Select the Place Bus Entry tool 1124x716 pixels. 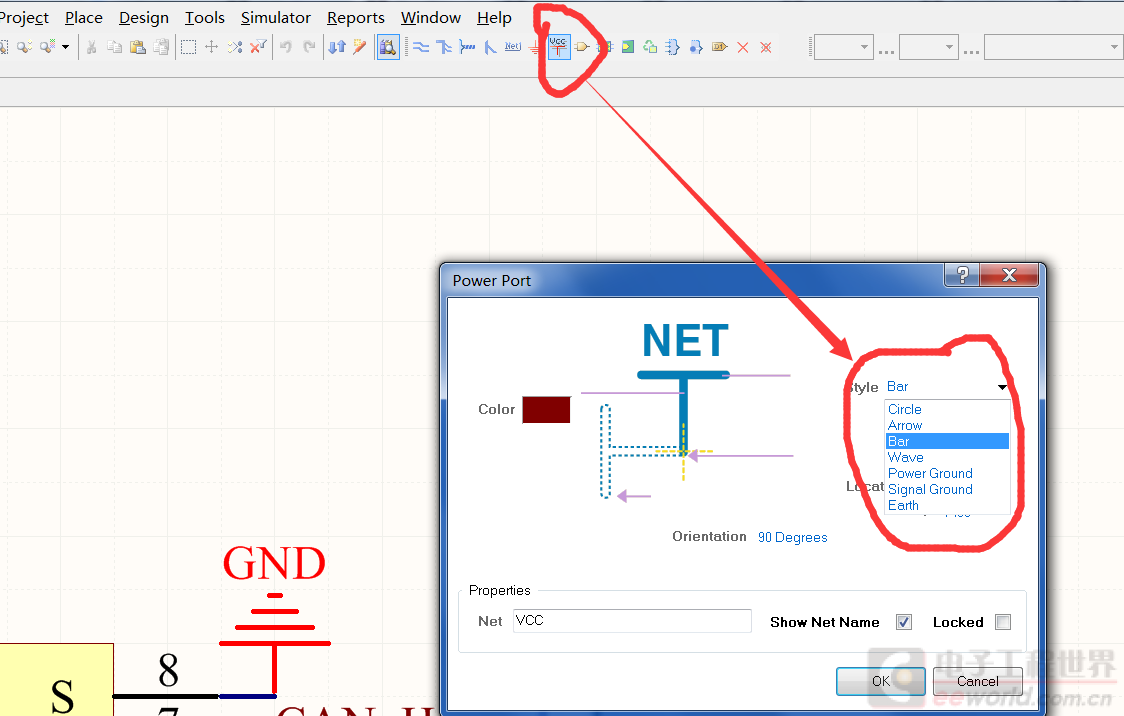click(x=490, y=47)
